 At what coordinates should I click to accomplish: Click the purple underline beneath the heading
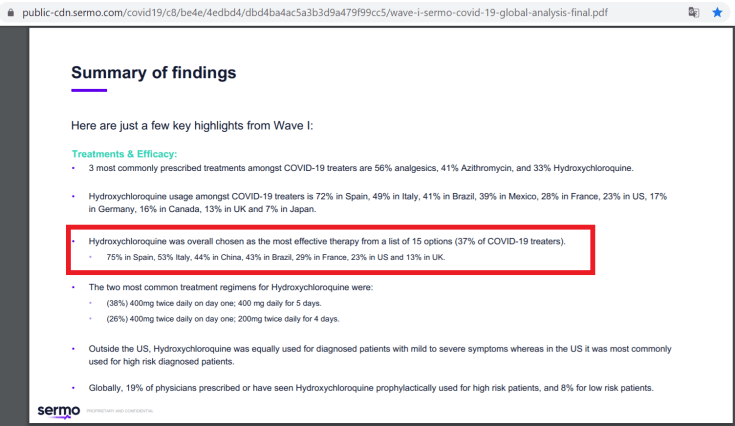[89, 90]
